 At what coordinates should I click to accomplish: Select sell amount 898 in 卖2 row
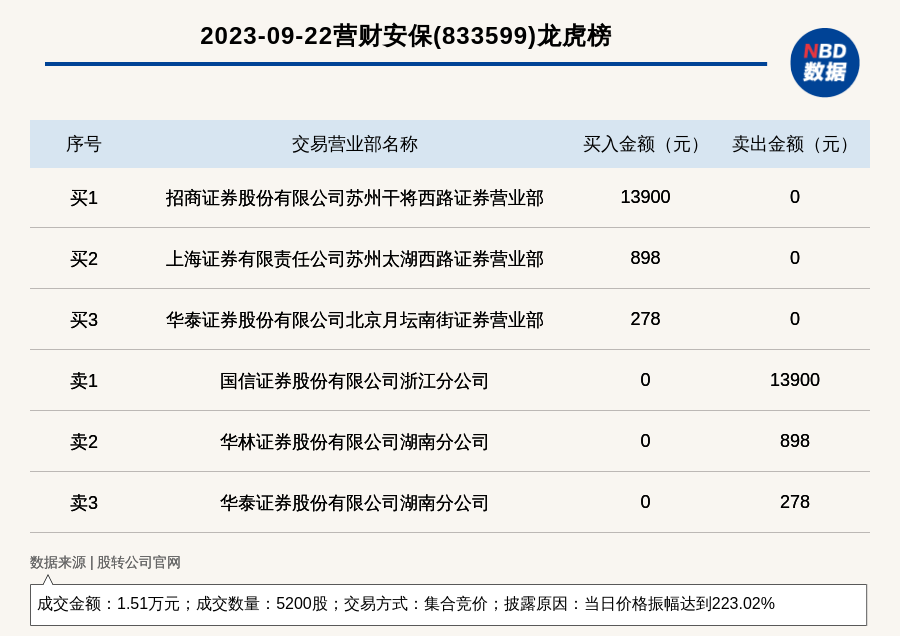coord(794,441)
